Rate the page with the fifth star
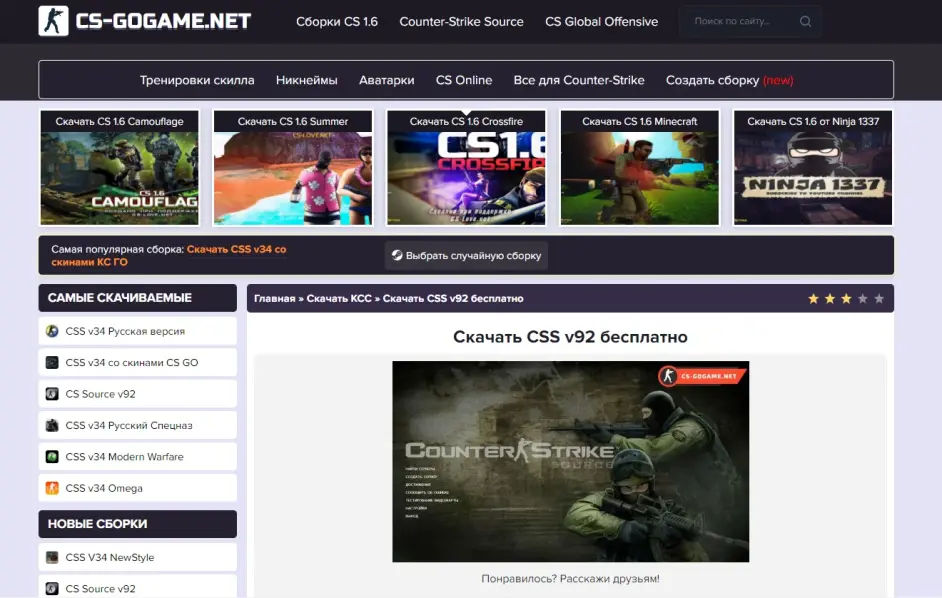This screenshot has height=598, width=942. click(879, 299)
